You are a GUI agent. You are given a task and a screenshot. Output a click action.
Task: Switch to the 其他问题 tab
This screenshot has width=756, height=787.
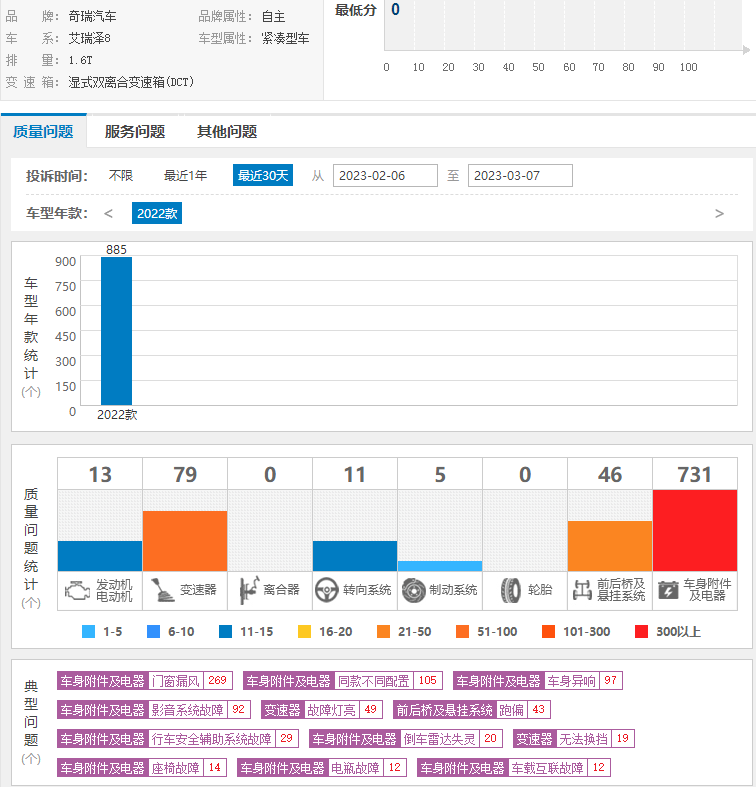tap(227, 132)
